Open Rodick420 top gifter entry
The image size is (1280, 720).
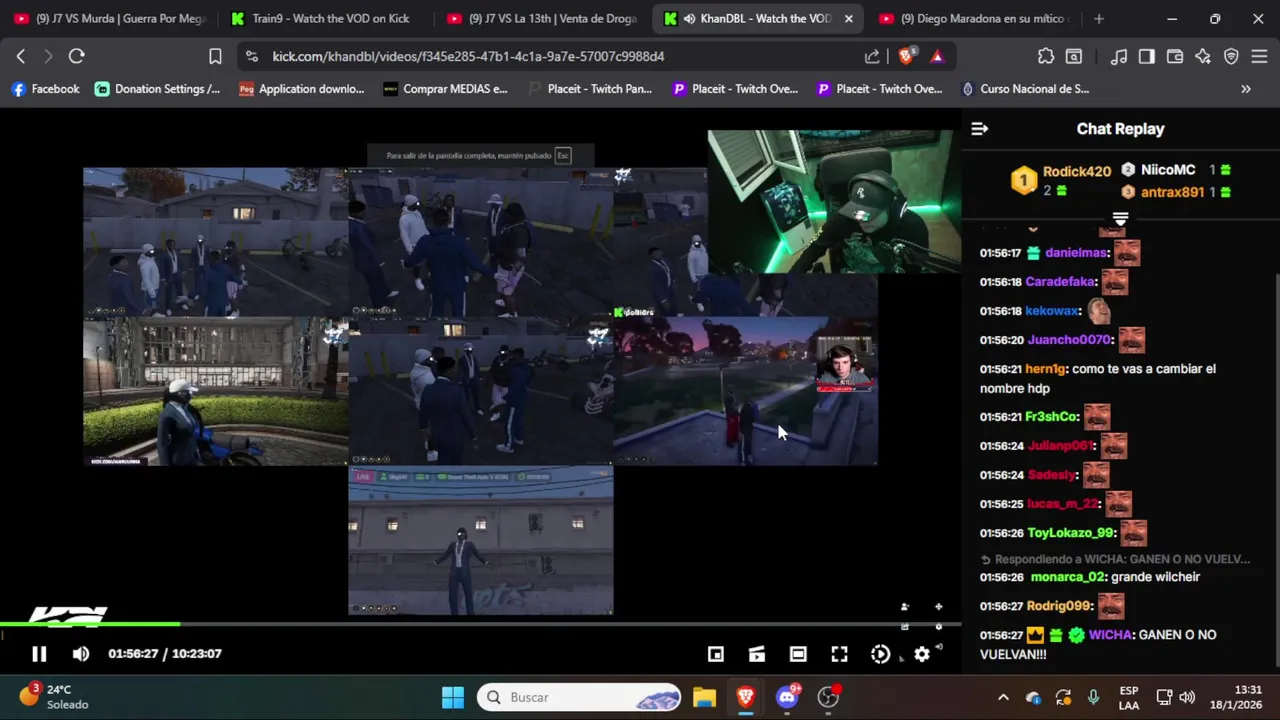click(x=1061, y=180)
